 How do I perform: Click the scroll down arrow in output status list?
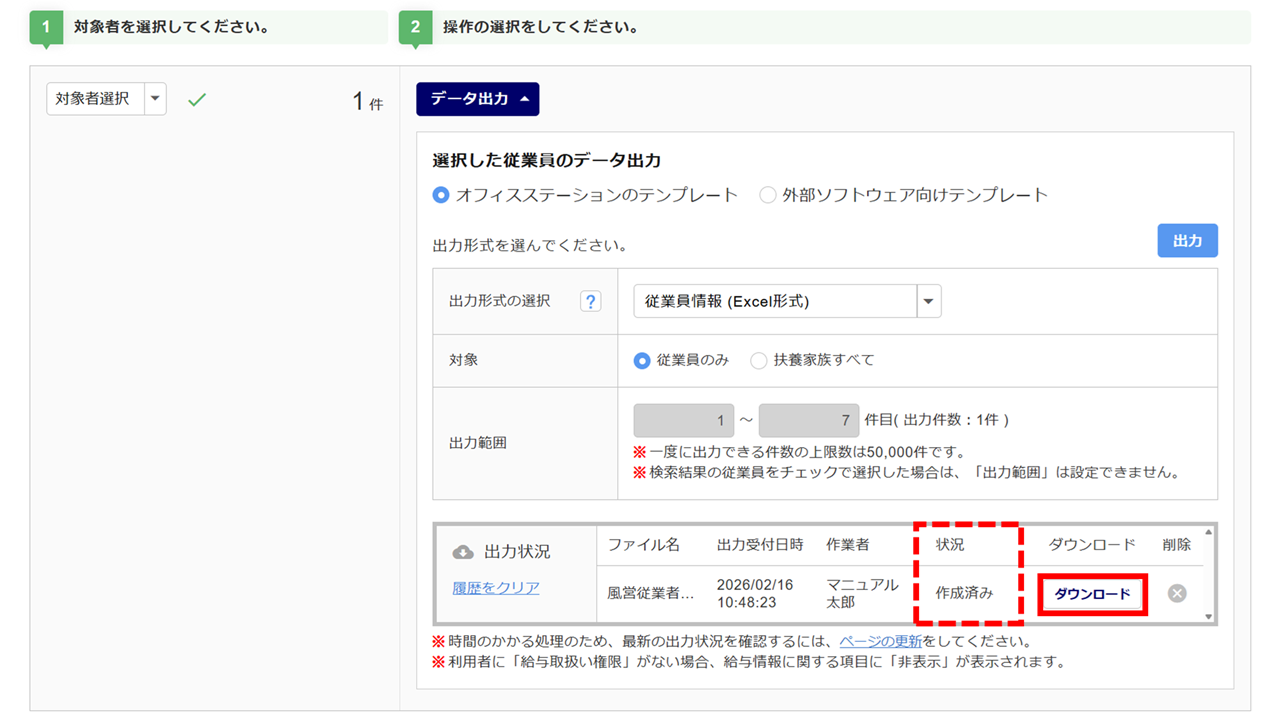pyautogui.click(x=1209, y=617)
